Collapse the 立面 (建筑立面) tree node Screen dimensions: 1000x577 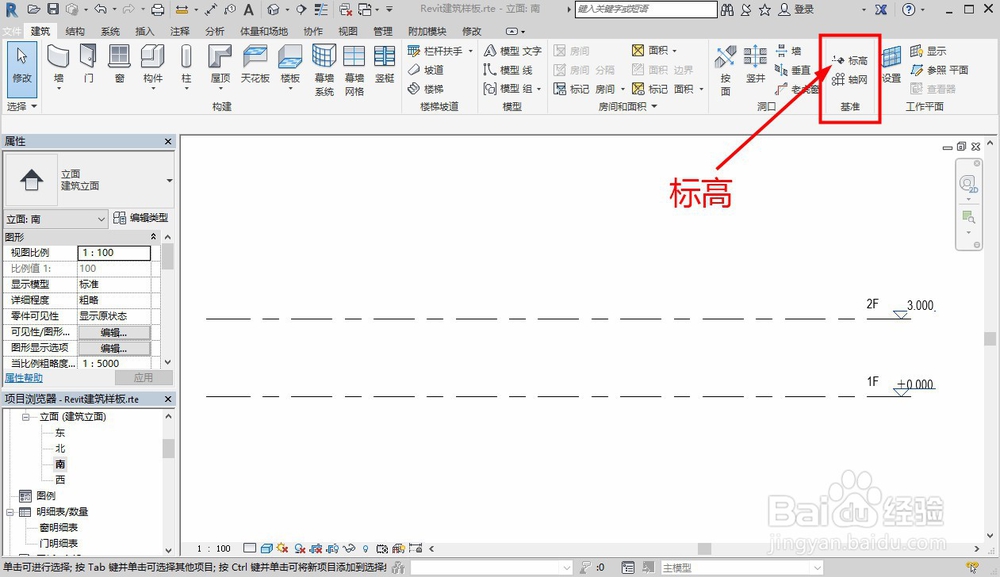tap(26, 417)
